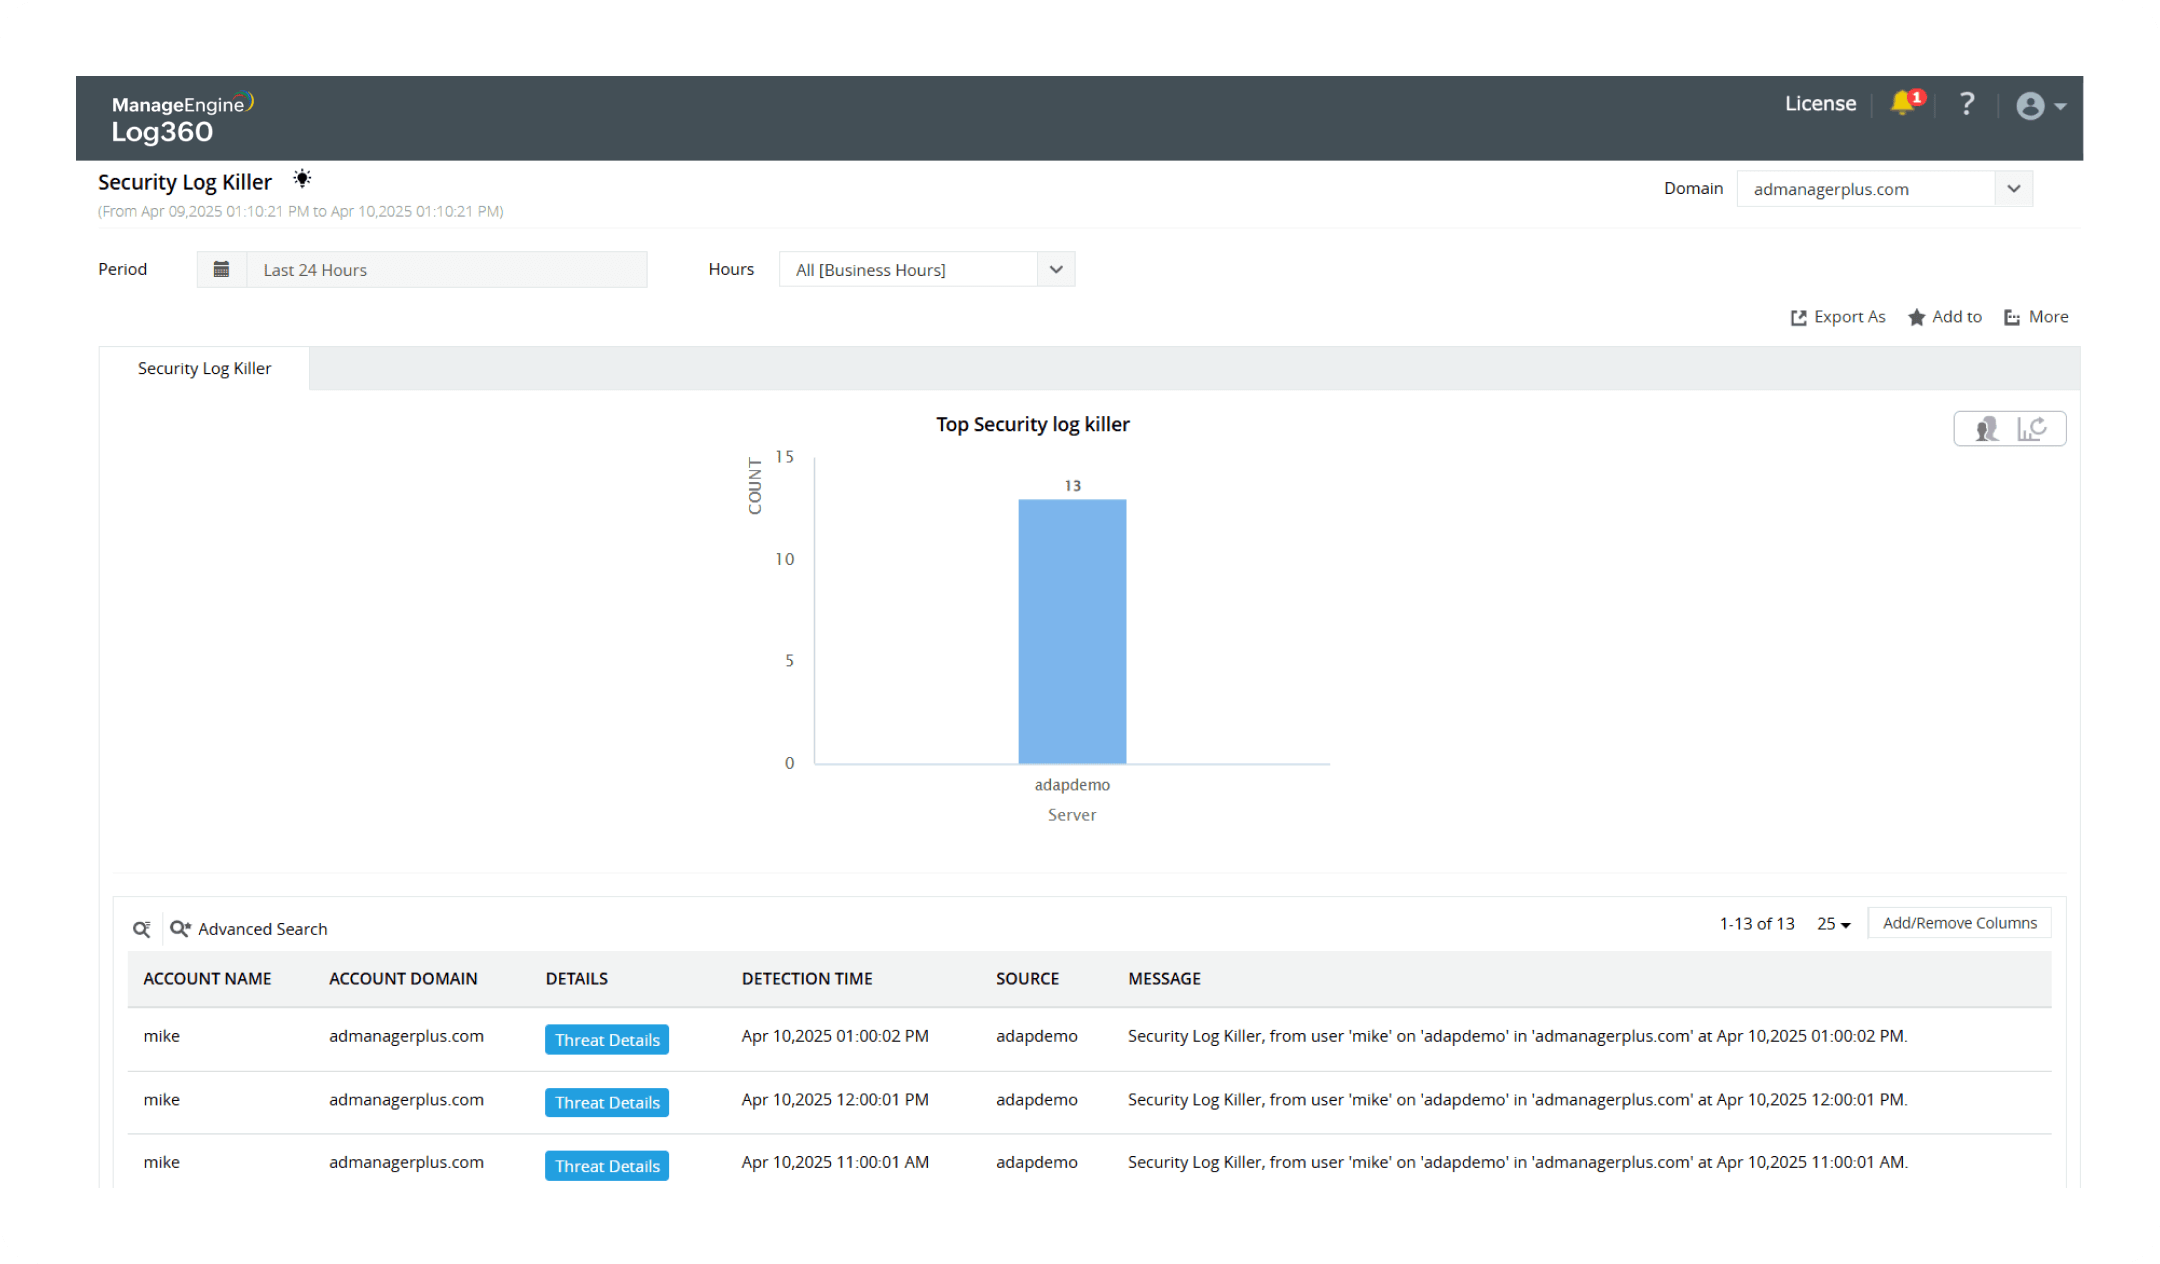Click the users view icon above chart

click(1986, 429)
